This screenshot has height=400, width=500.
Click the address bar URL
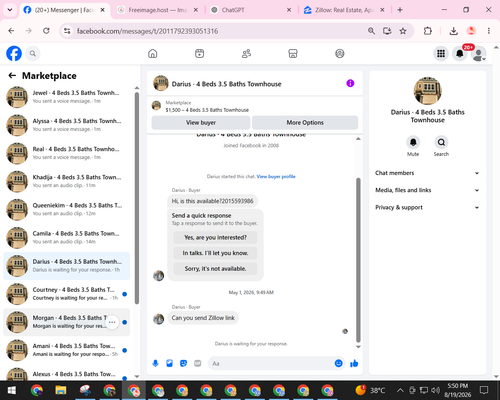(x=147, y=31)
